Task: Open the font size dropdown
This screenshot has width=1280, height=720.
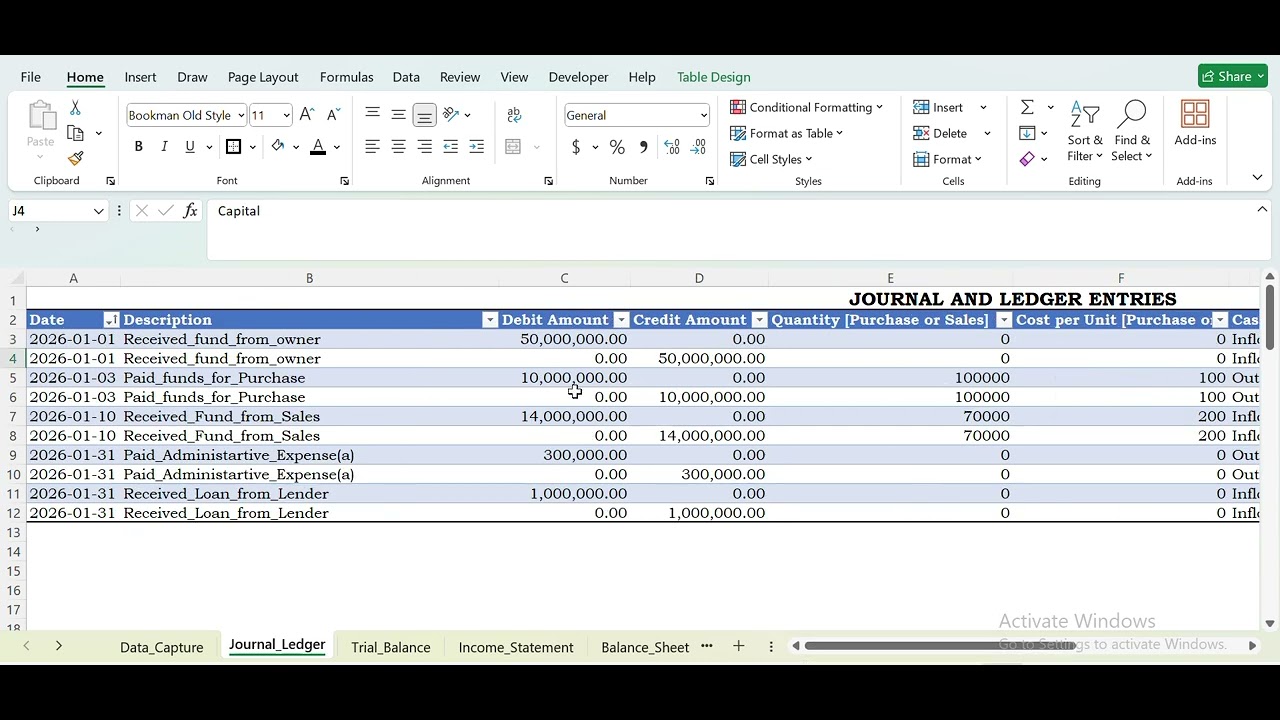Action: (x=286, y=115)
